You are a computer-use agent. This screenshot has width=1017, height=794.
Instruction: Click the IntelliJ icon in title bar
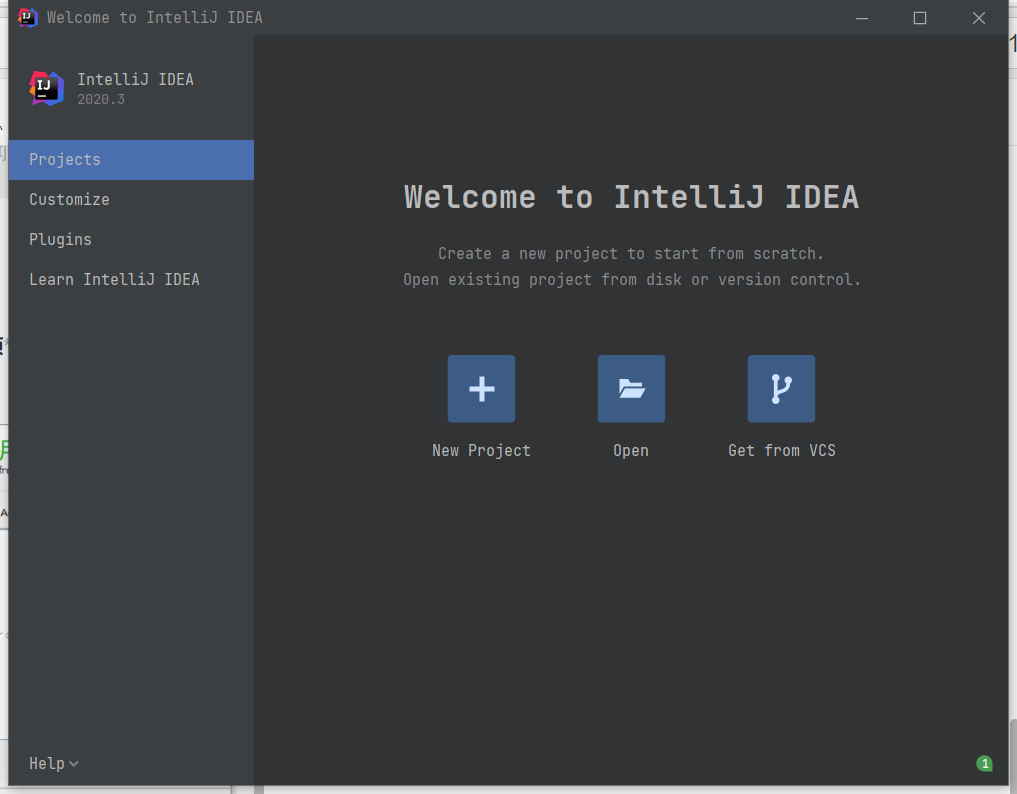tap(28, 18)
